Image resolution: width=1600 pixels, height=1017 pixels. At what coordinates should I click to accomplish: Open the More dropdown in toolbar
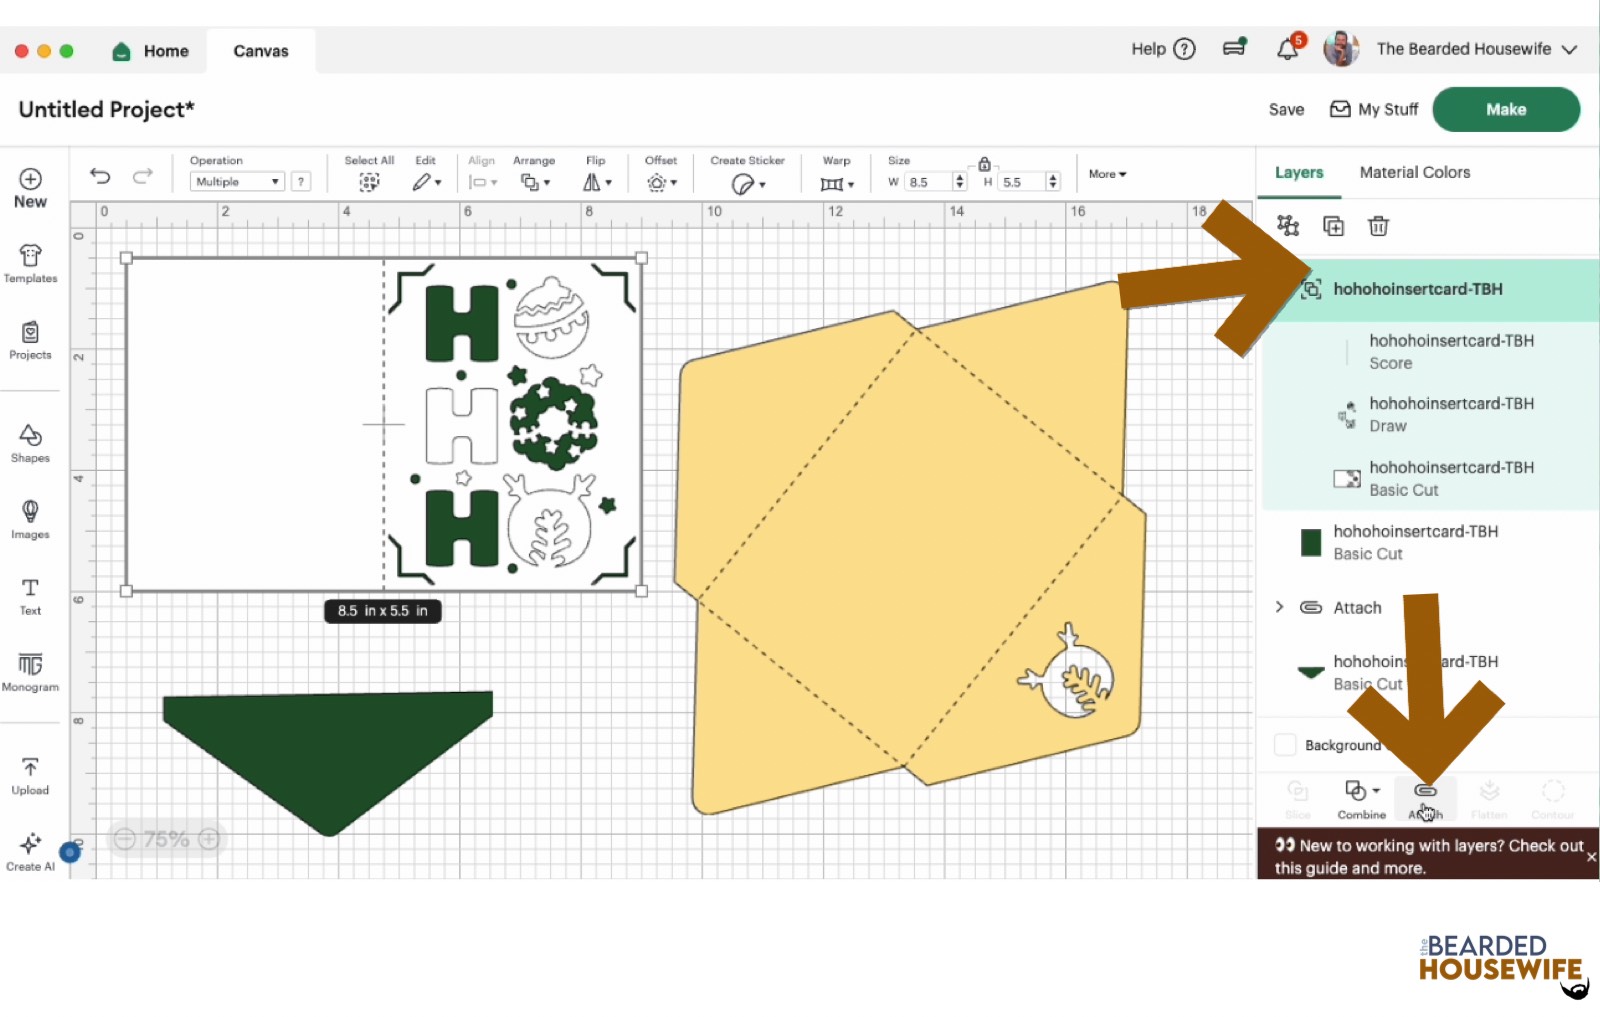coord(1107,174)
